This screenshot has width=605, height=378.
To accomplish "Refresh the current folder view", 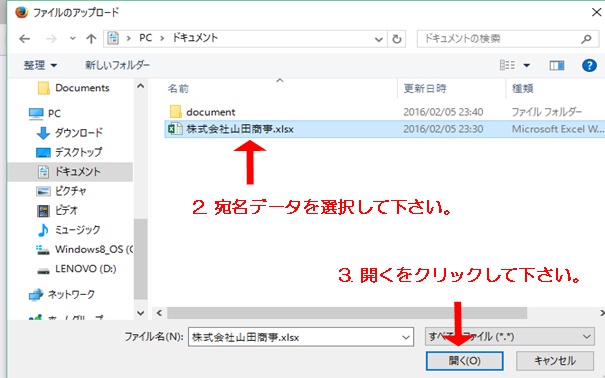I will [x=397, y=39].
